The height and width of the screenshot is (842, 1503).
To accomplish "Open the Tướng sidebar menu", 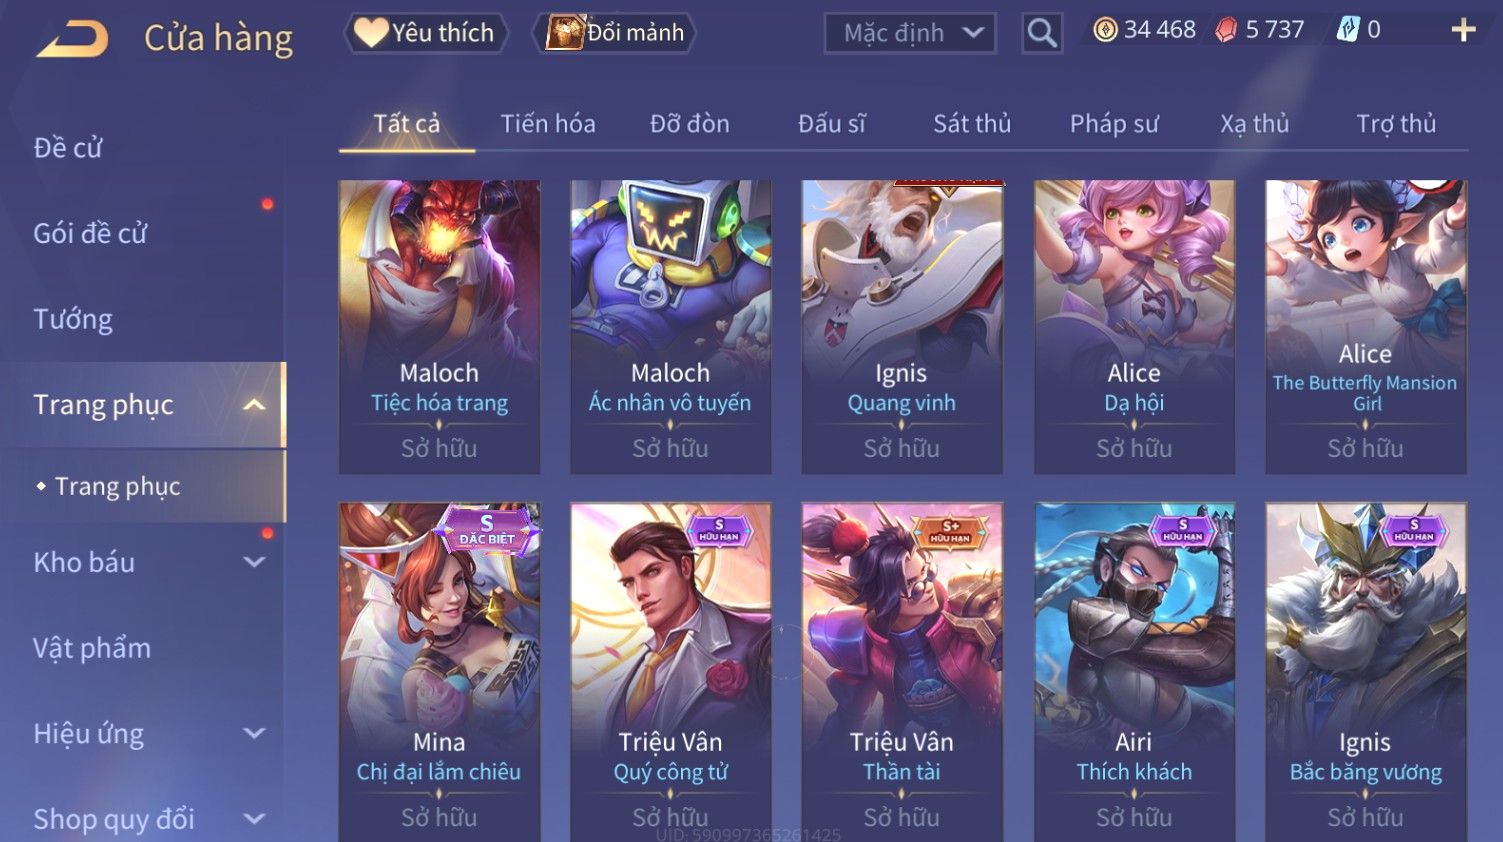I will (x=73, y=319).
